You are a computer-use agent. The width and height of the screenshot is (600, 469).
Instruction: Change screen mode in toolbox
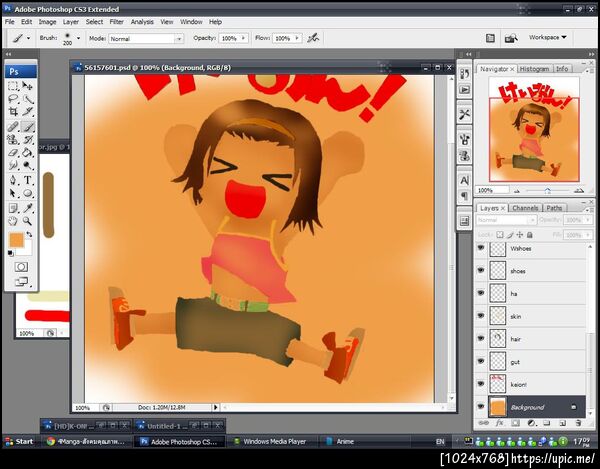[x=21, y=282]
